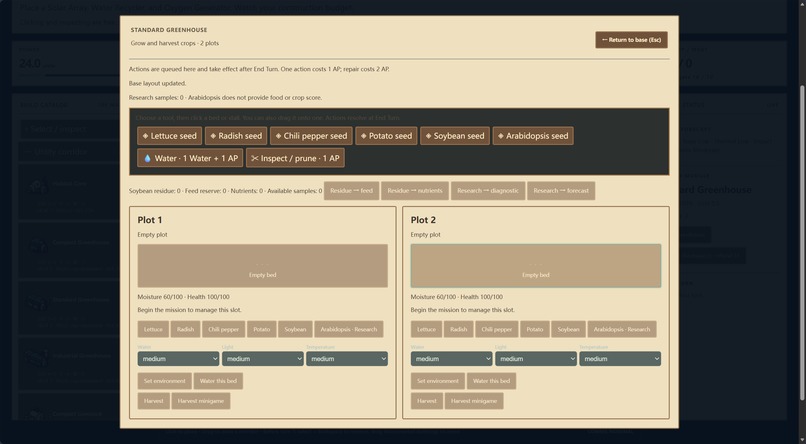This screenshot has width=806, height=444.
Task: Open Plot 1 Light level dropdown
Action: 262,359
